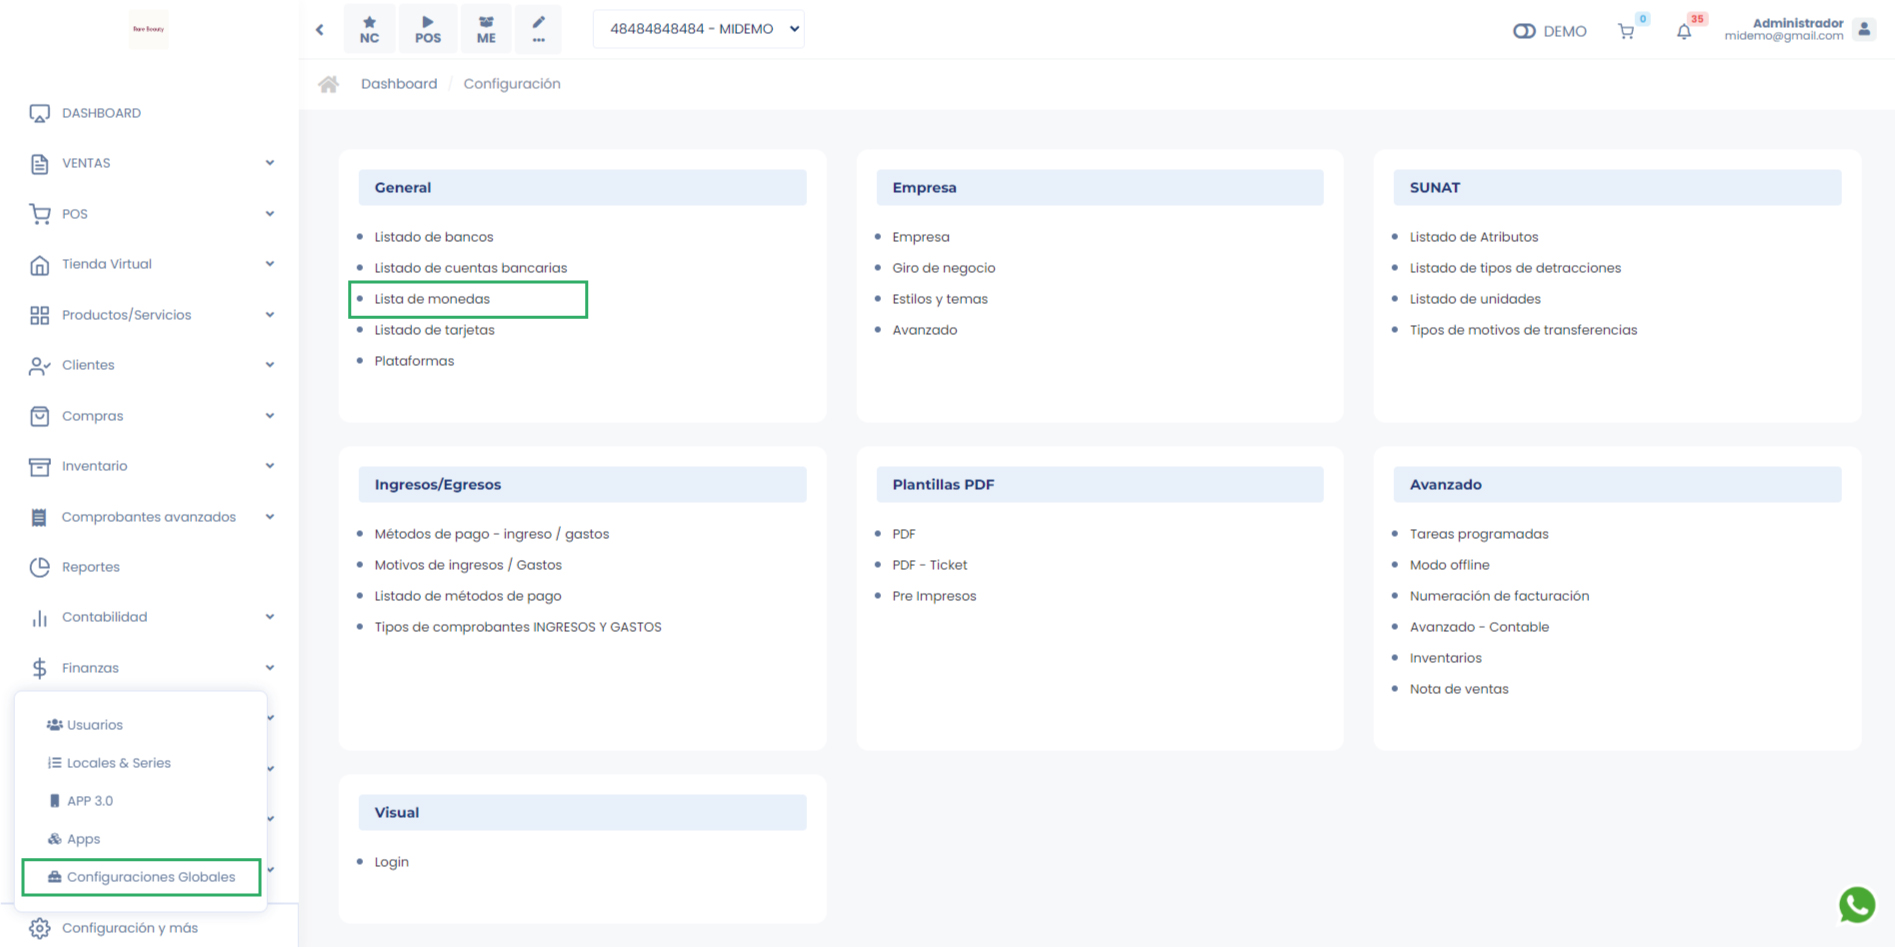Click the pencil edit shortcuts icon
This screenshot has height=947, width=1895.
[x=538, y=29]
